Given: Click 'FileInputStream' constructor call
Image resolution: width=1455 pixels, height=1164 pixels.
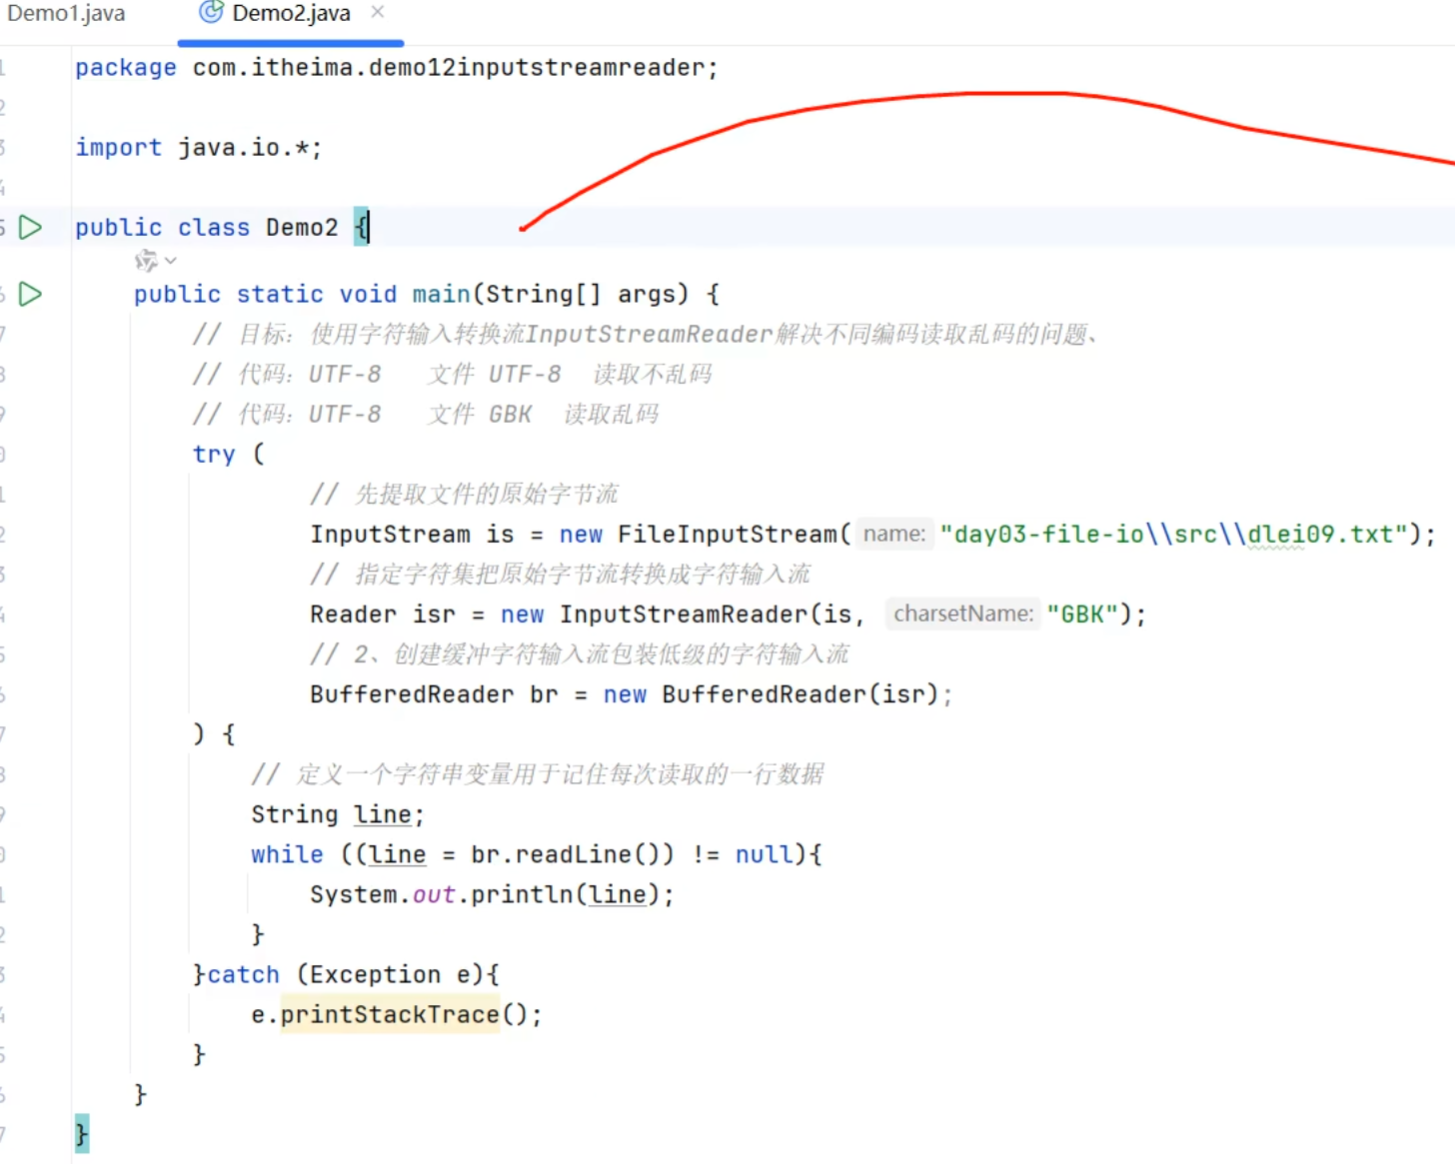Looking at the screenshot, I should [727, 535].
